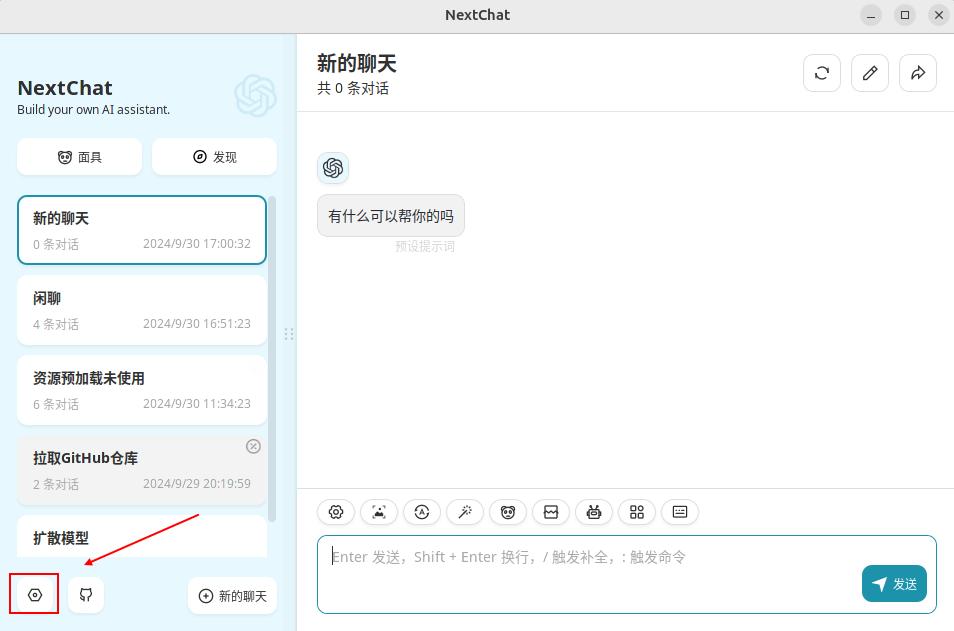Open the settings hexagon icon in sidebar
Image resolution: width=954 pixels, height=631 pixels.
click(x=35, y=594)
